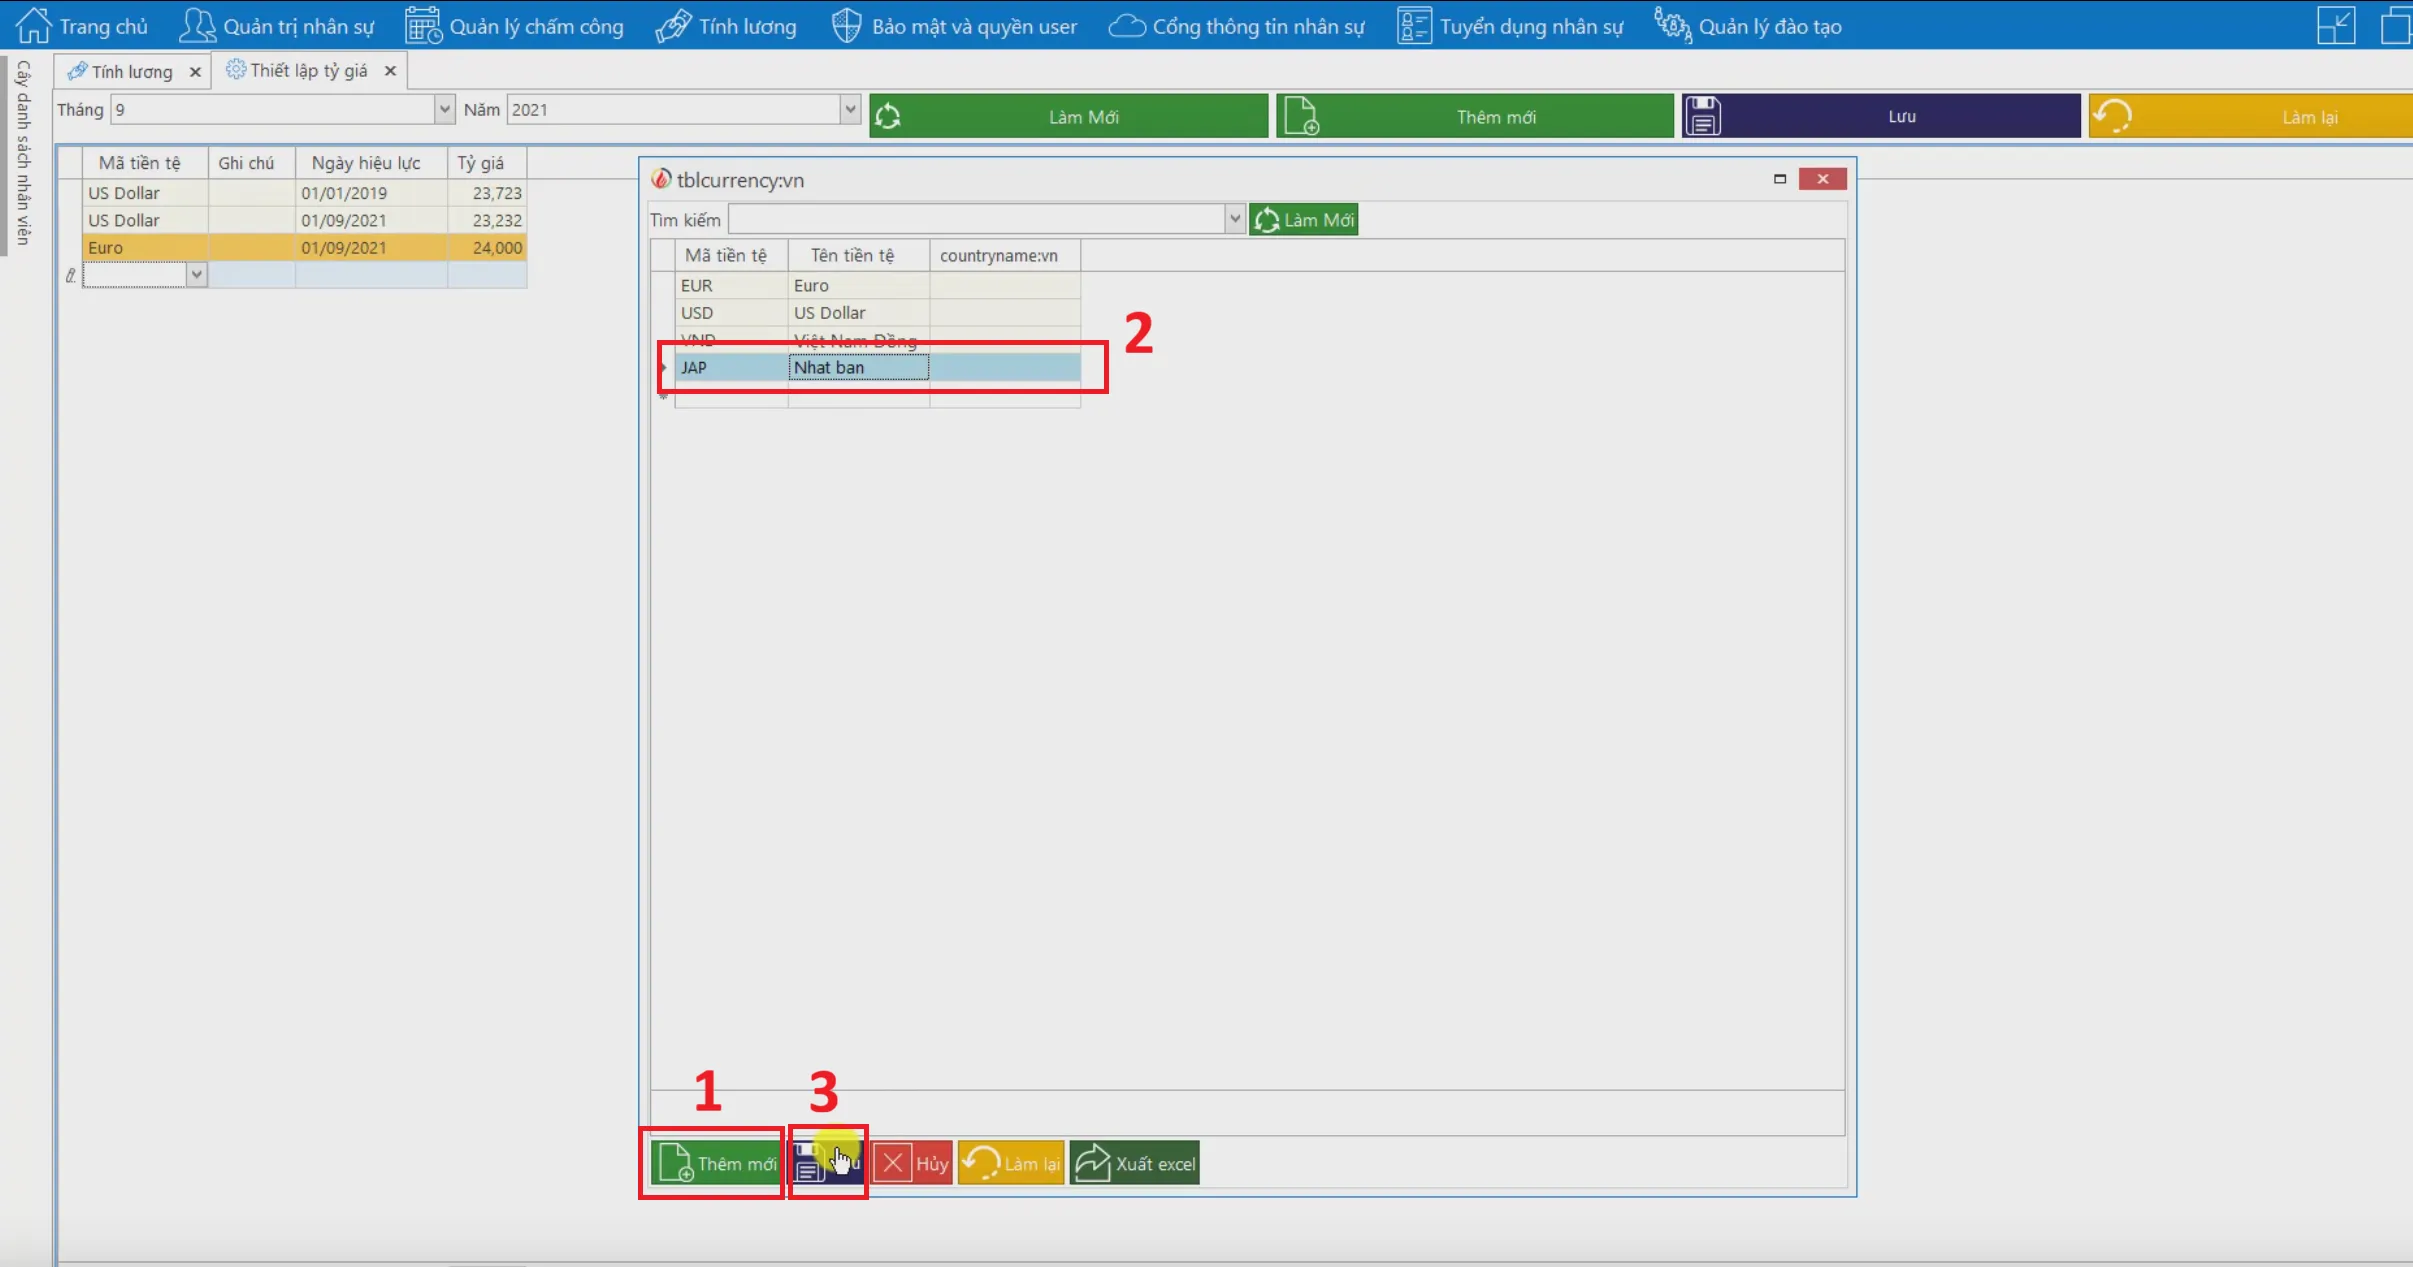Viewport: 2413px width, 1267px height.
Task: Select the USD currency row
Action: tap(878, 313)
